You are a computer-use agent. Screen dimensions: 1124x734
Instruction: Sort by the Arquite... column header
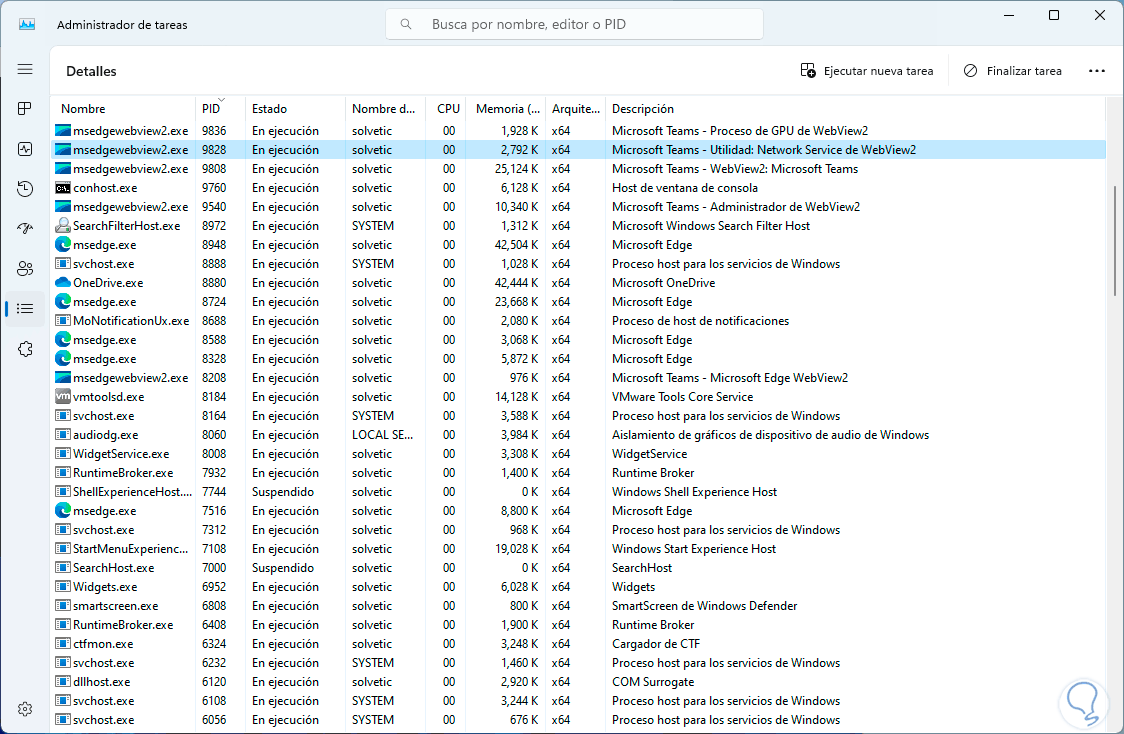tap(576, 109)
